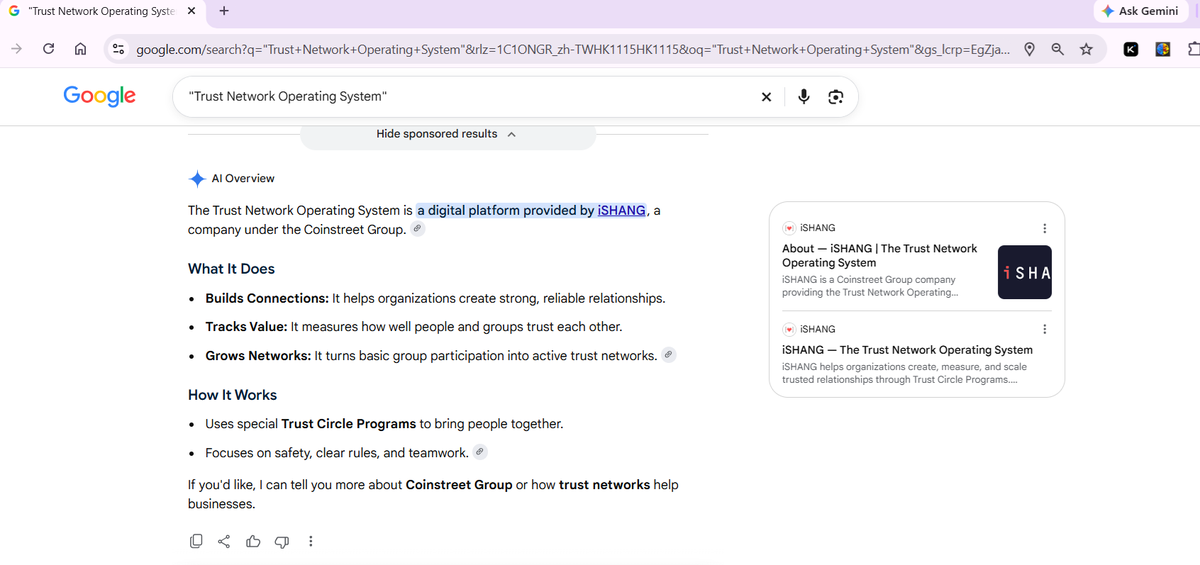The image size is (1200, 565).
Task: Follow the iSHANG hyperlink in AI Overview
Action: coord(621,210)
